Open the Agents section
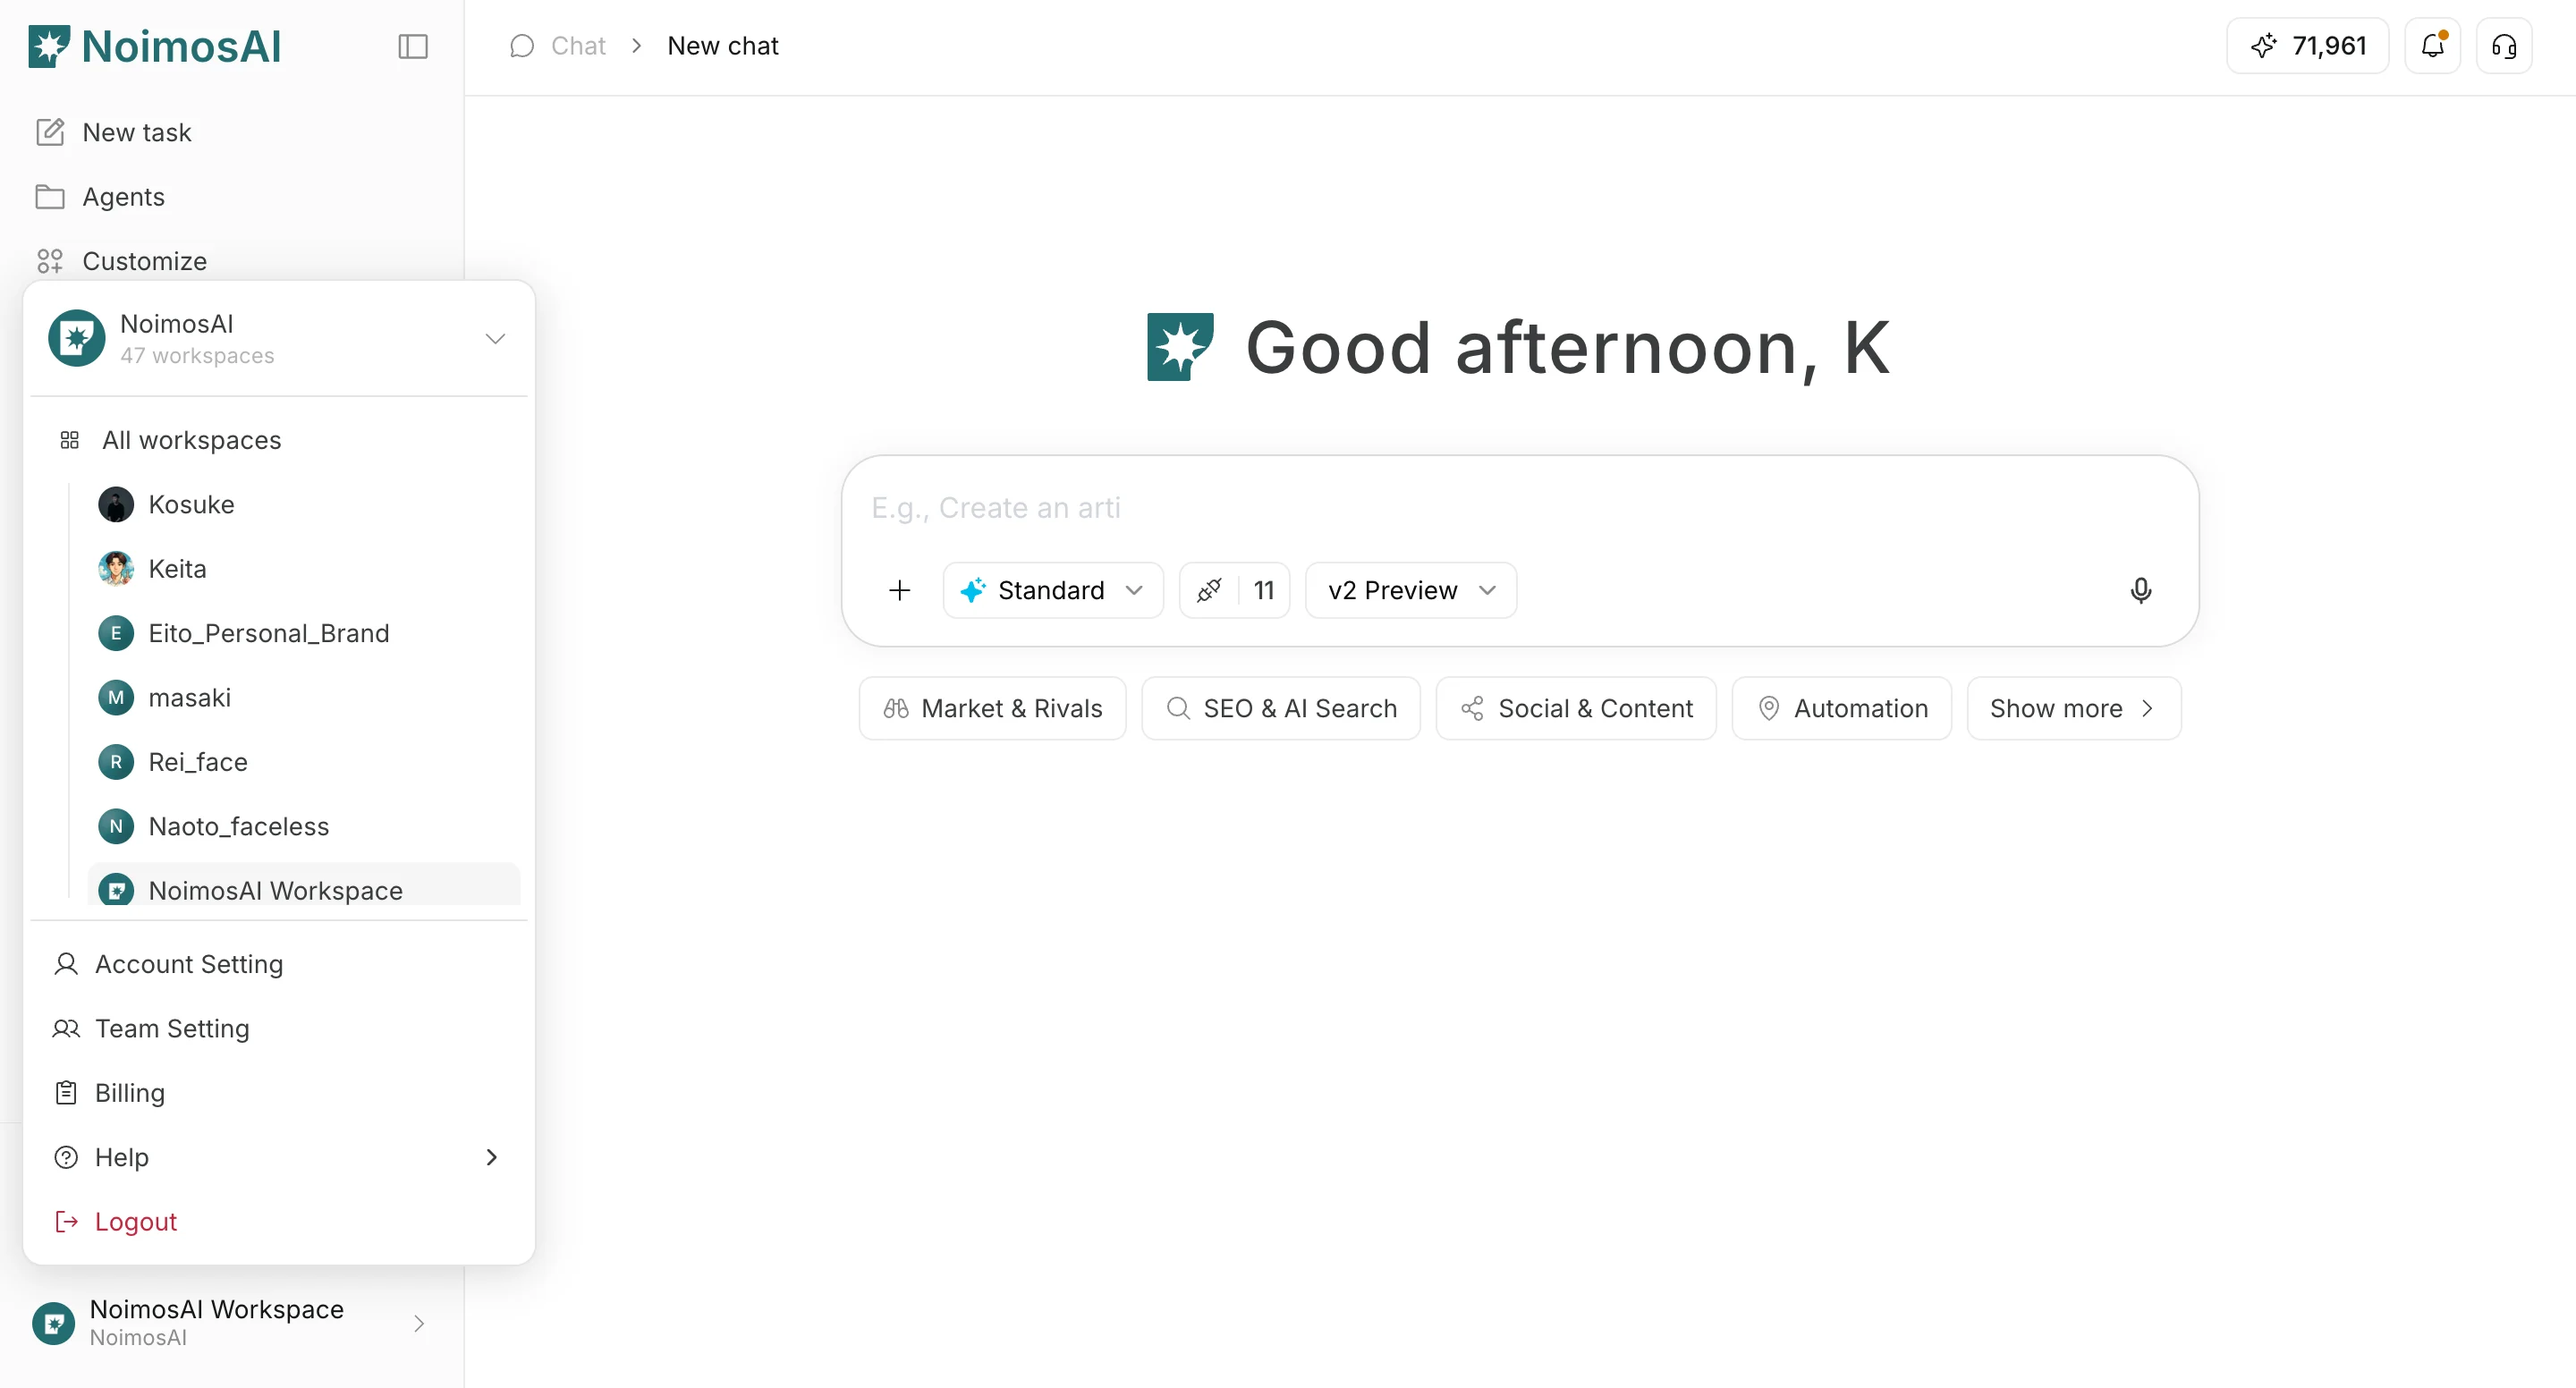Image resolution: width=2576 pixels, height=1388 pixels. [123, 197]
